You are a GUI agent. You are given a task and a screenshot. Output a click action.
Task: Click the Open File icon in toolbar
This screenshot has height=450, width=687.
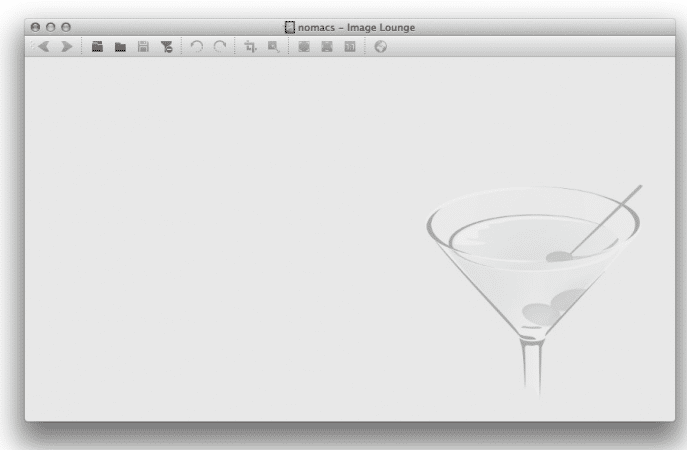(x=97, y=46)
